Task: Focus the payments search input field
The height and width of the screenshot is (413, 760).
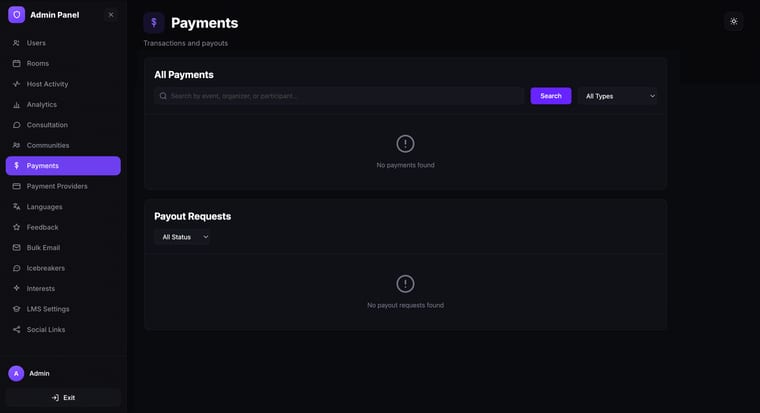Action: (x=339, y=96)
